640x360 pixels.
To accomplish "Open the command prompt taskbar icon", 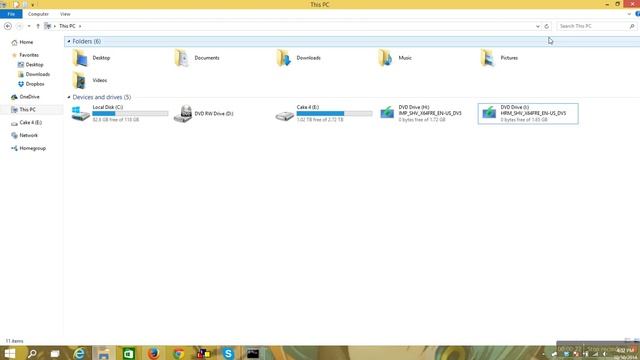I will (253, 353).
